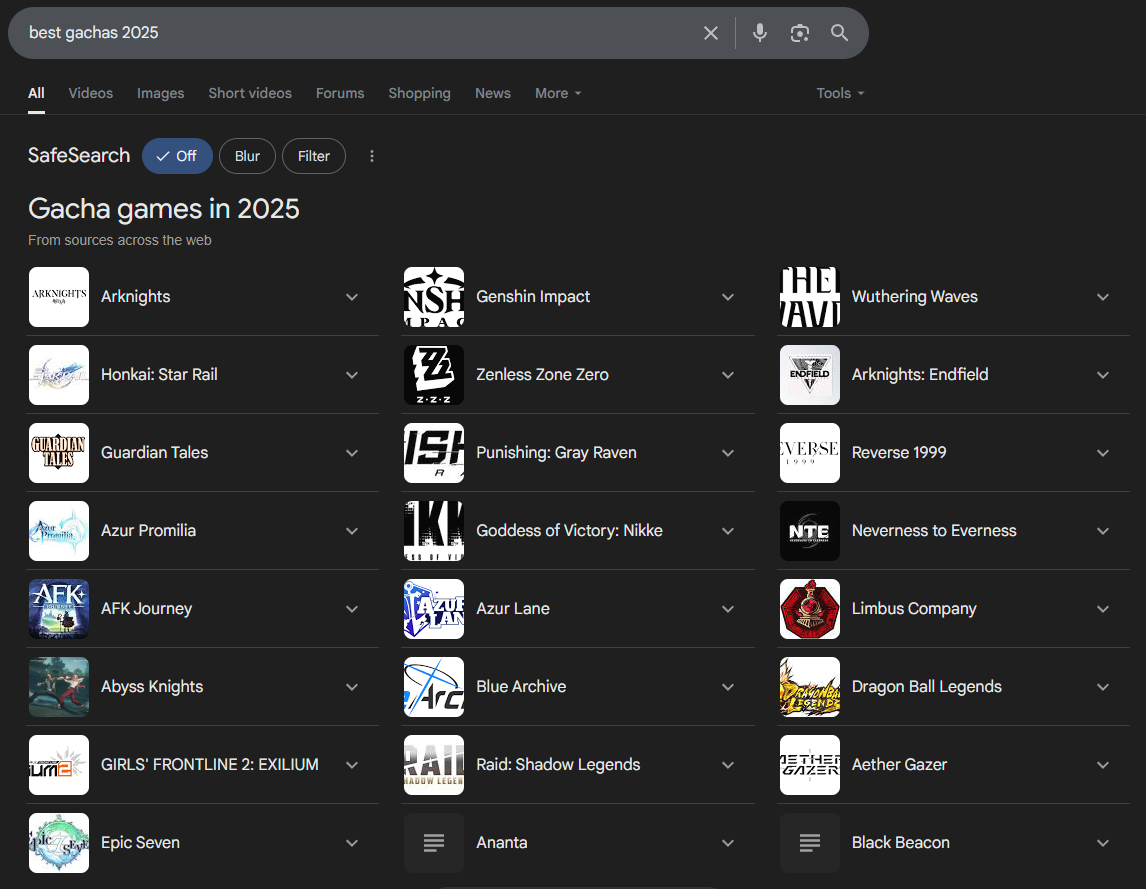Viewport: 1146px width, 889px height.
Task: Click the magnifying glass search icon
Action: (x=839, y=33)
